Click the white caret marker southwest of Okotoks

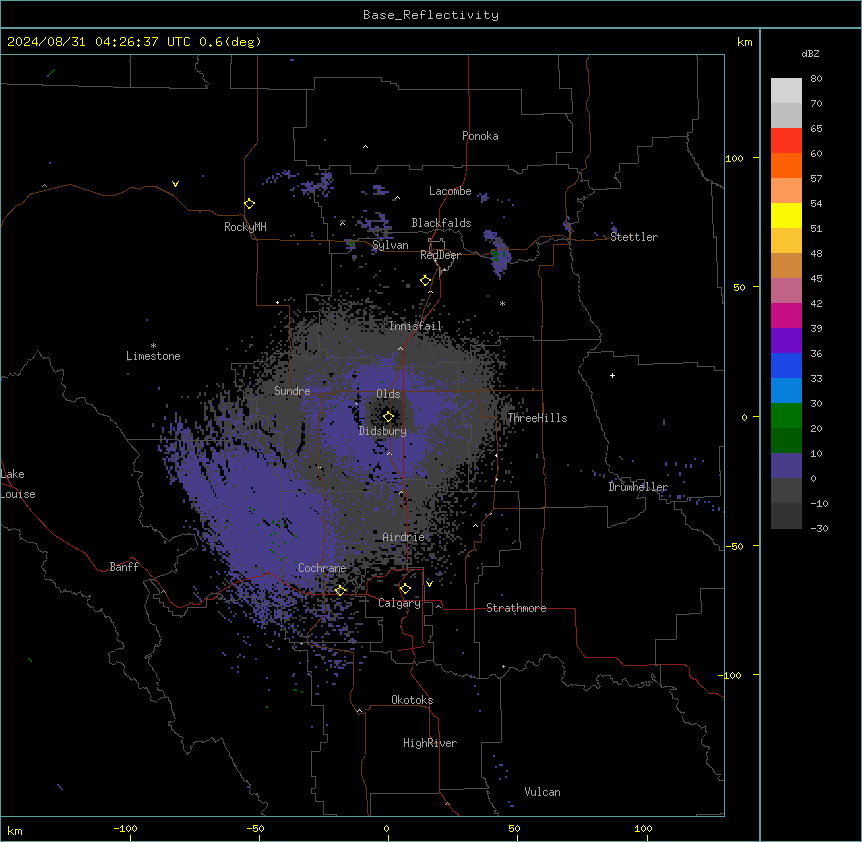360,711
